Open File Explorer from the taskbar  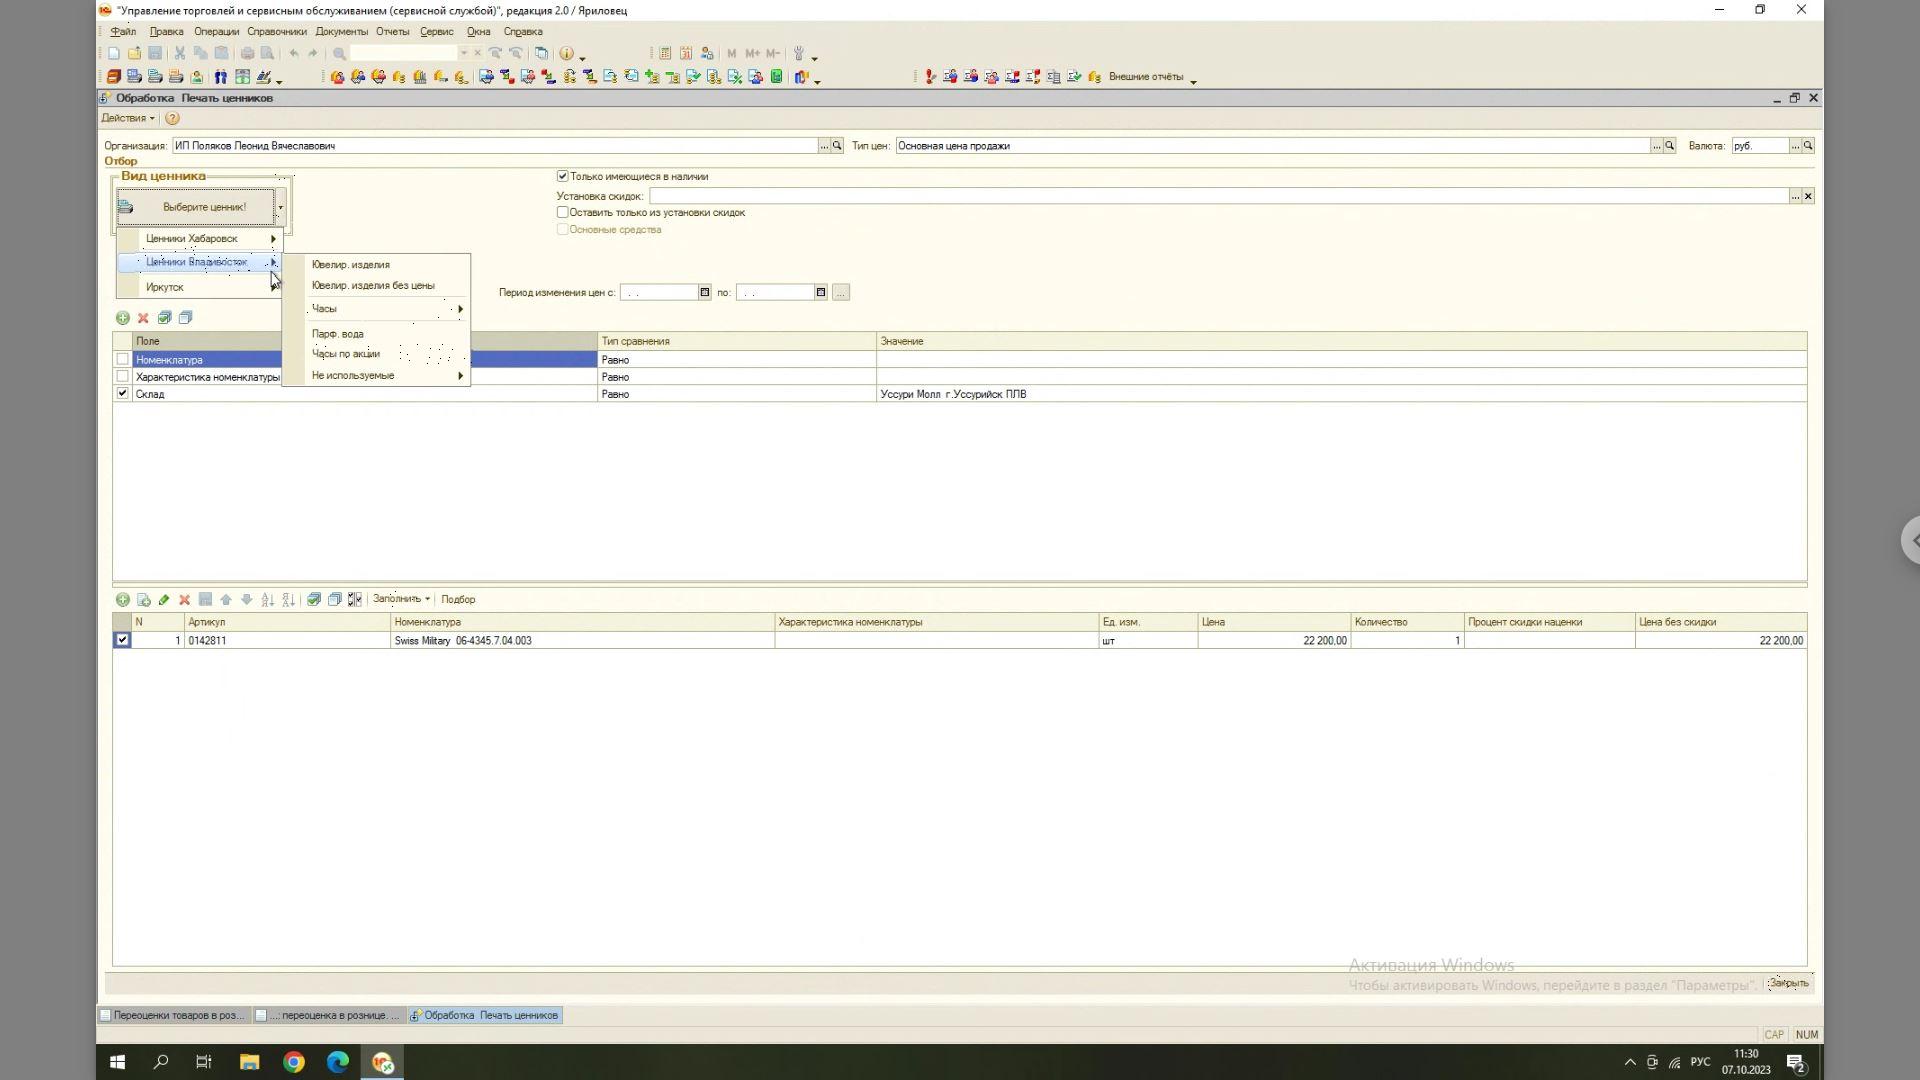249,1063
